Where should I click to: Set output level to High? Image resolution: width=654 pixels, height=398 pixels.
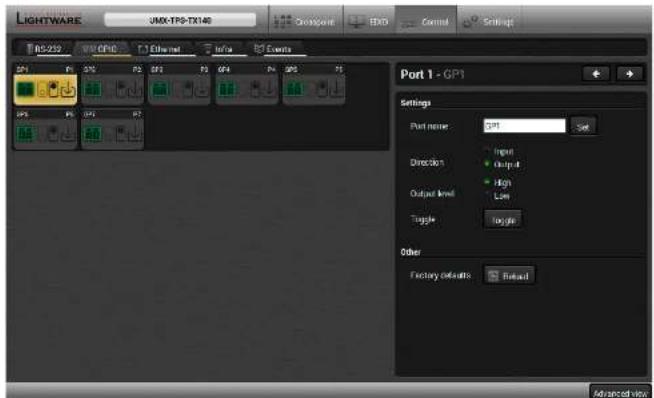click(498, 183)
